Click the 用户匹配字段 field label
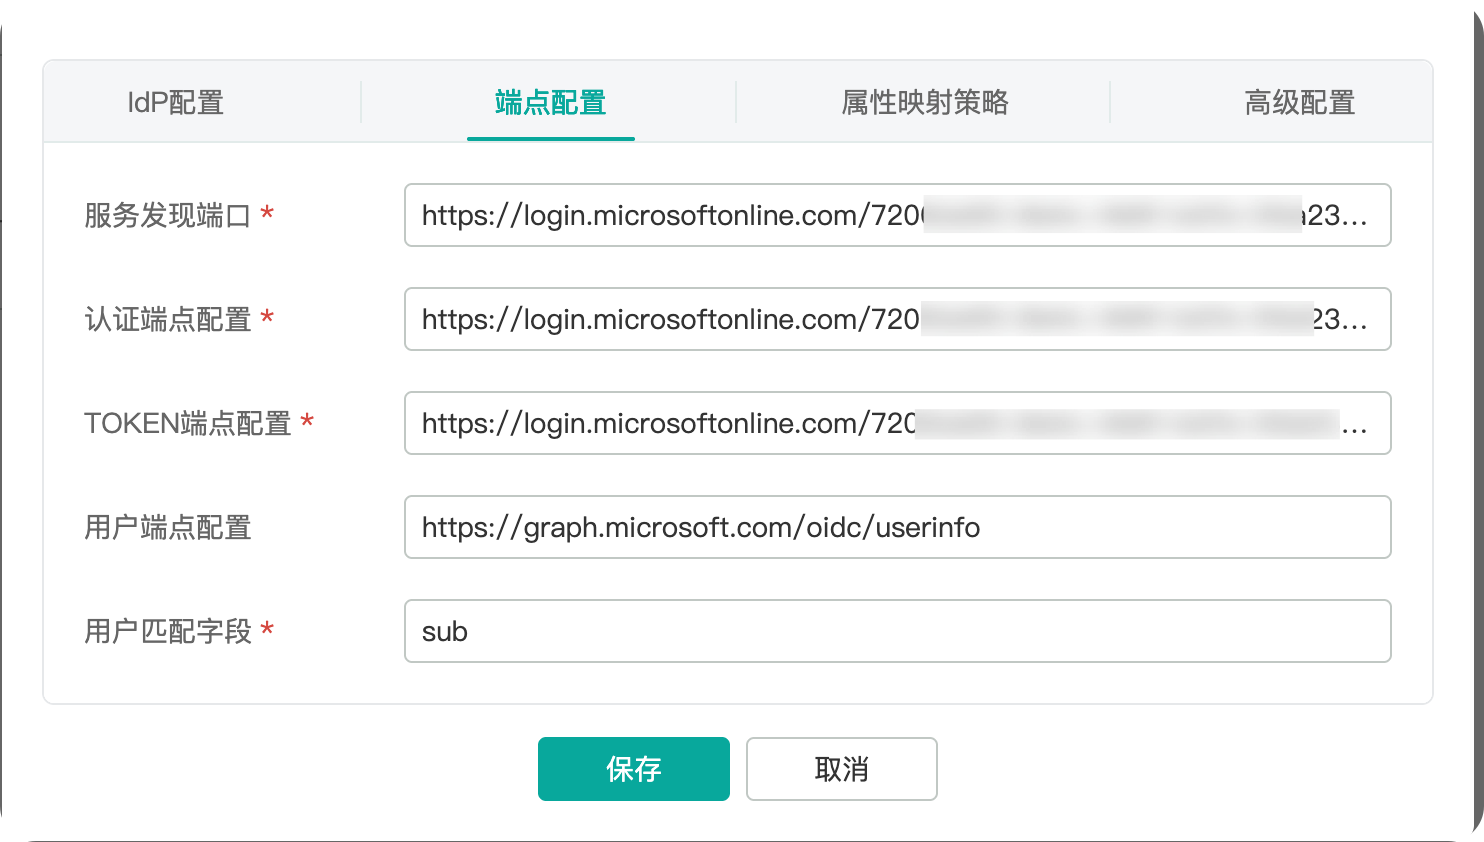 point(166,631)
